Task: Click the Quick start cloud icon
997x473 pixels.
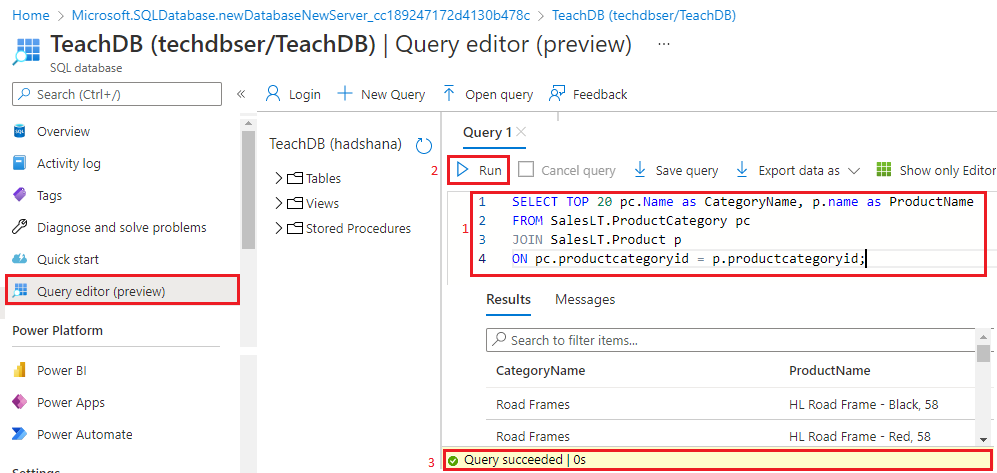Action: (x=20, y=259)
